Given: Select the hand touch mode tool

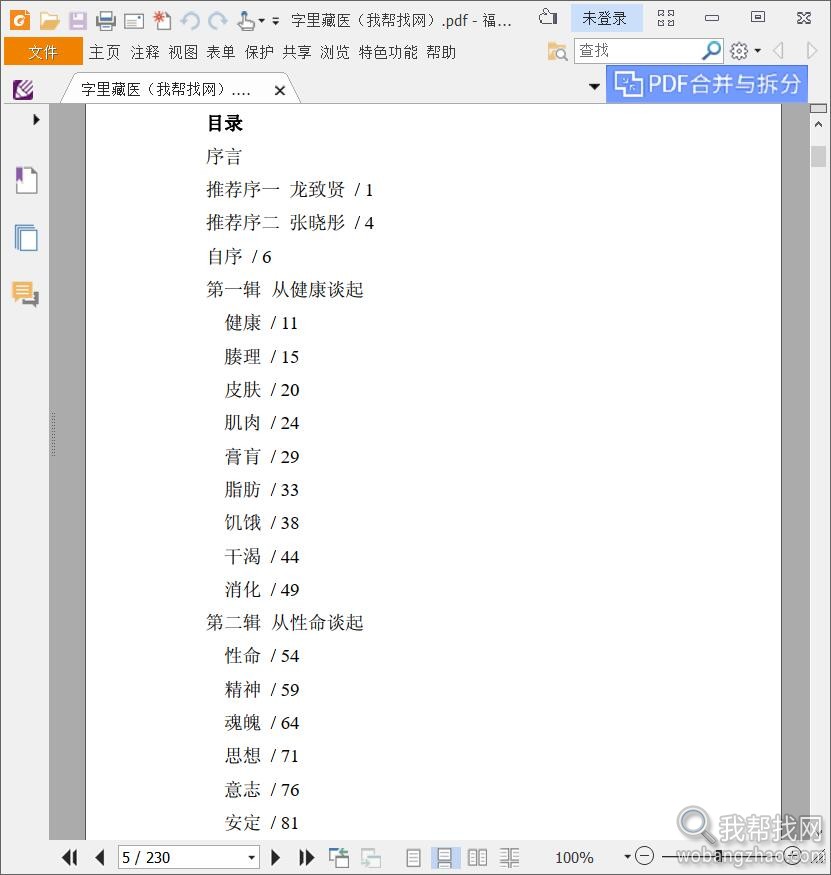Looking at the screenshot, I should point(245,21).
